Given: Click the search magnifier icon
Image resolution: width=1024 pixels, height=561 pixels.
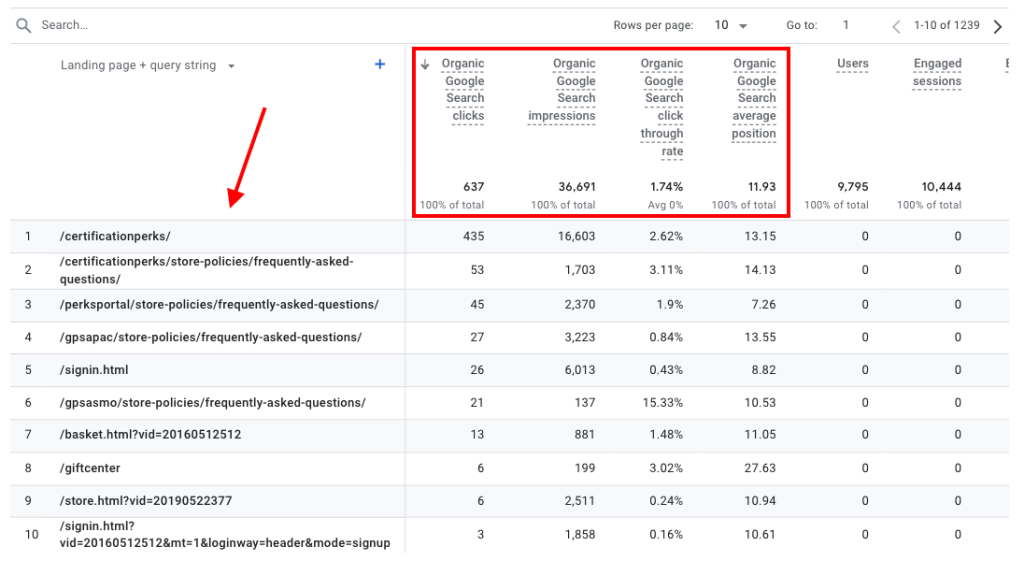Looking at the screenshot, I should coord(23,25).
